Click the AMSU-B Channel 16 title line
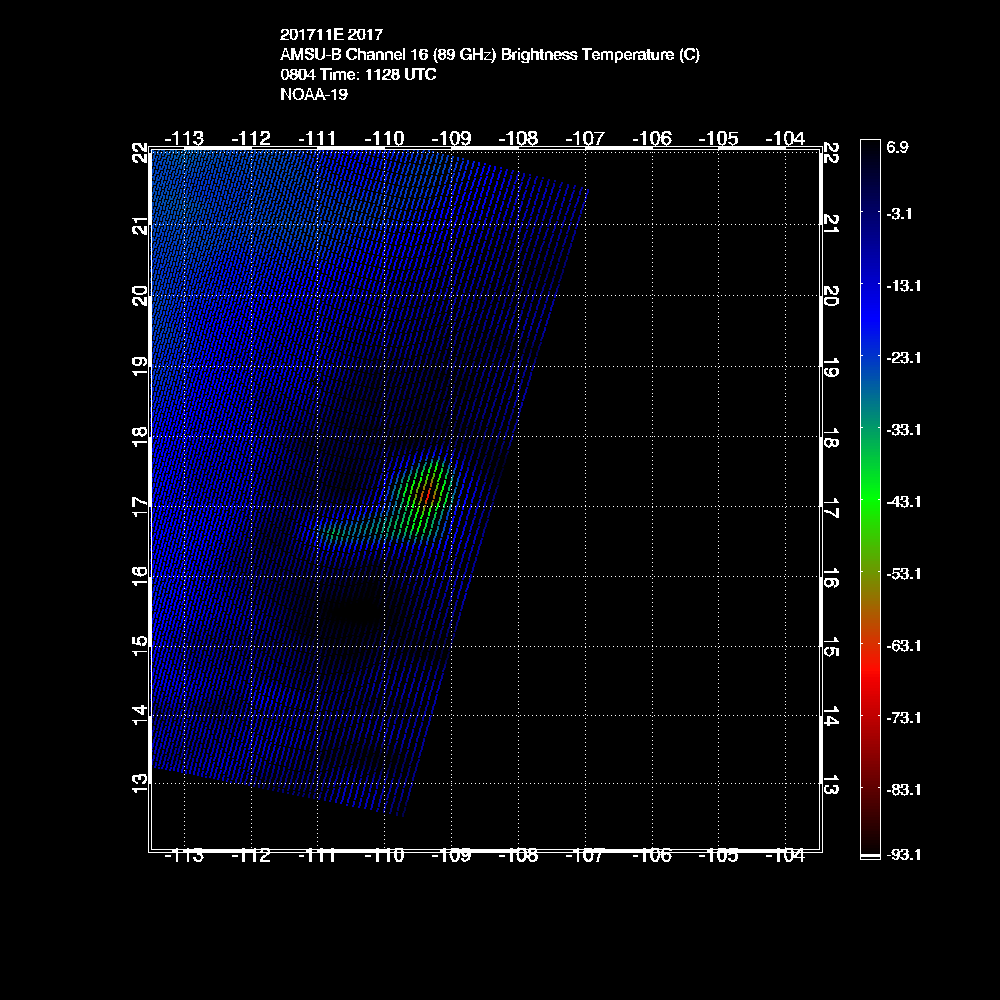Viewport: 1000px width, 1000px height. click(x=490, y=55)
